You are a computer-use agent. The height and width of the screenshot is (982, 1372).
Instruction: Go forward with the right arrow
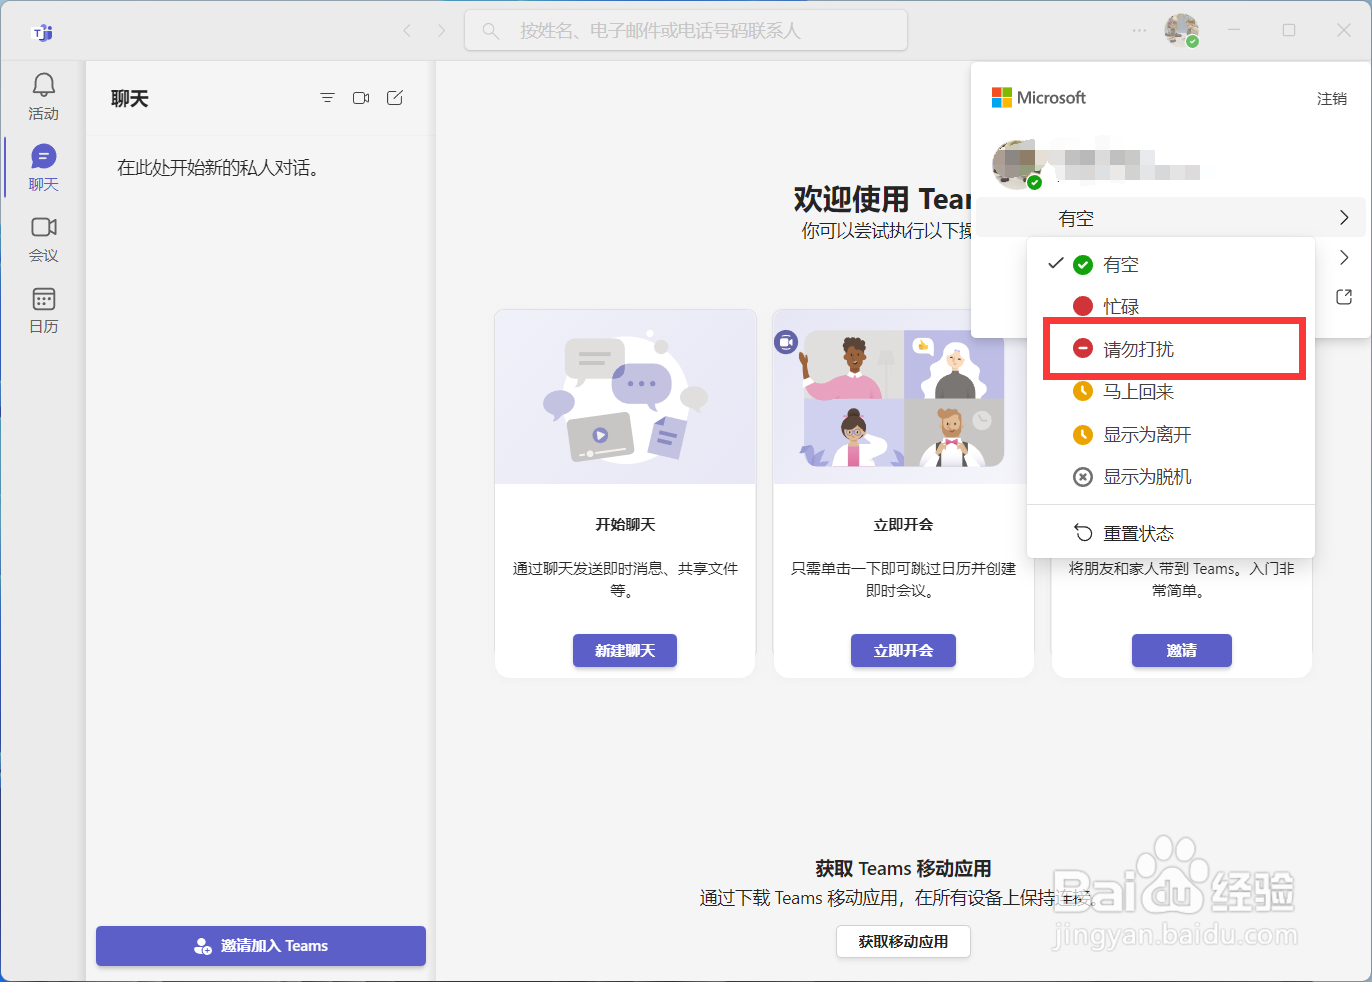coord(441,31)
